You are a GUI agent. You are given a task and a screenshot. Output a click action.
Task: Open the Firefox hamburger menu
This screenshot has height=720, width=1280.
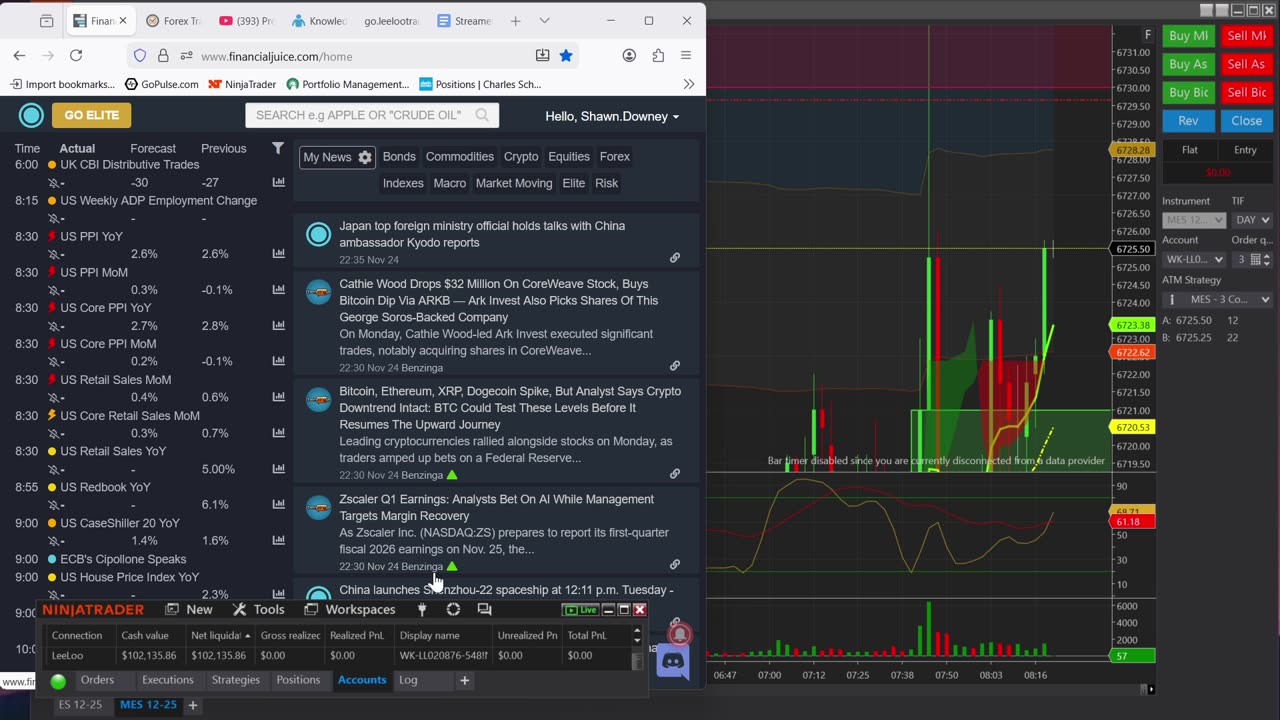pos(686,56)
